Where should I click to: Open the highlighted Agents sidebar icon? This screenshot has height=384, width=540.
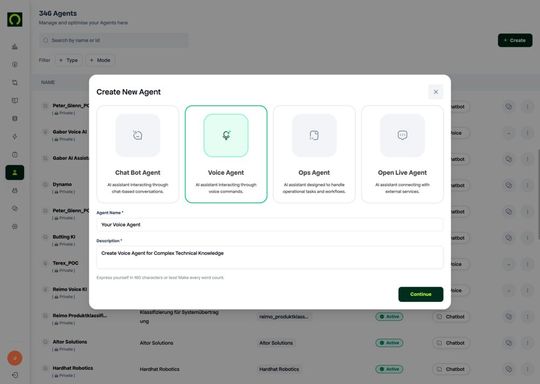point(15,173)
